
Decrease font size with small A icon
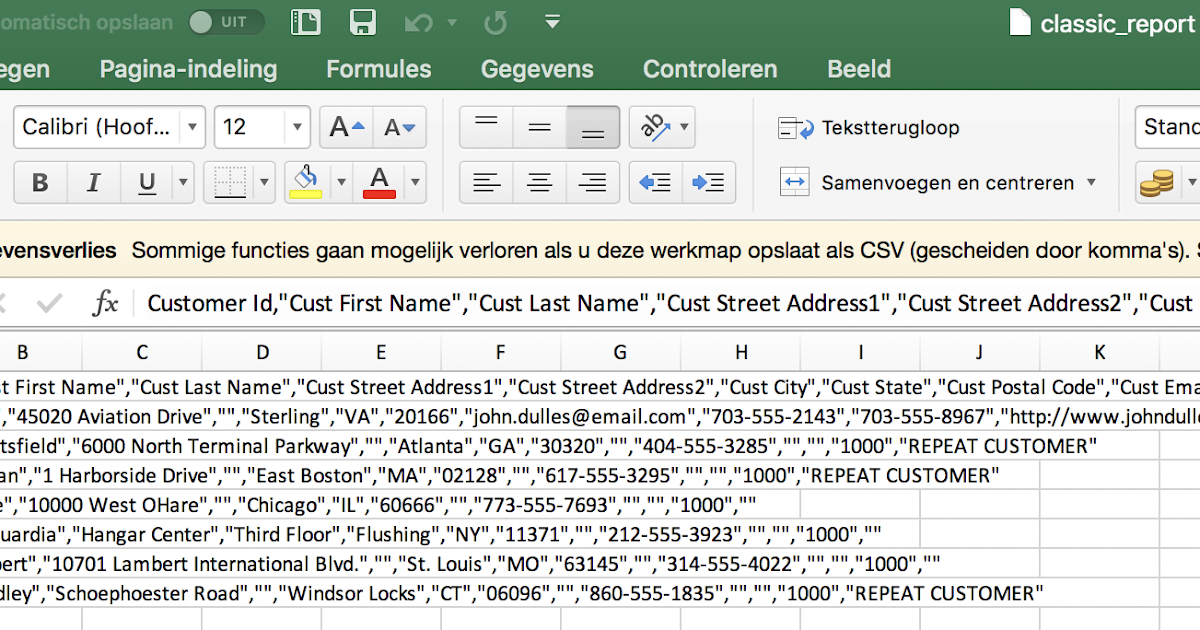point(399,127)
